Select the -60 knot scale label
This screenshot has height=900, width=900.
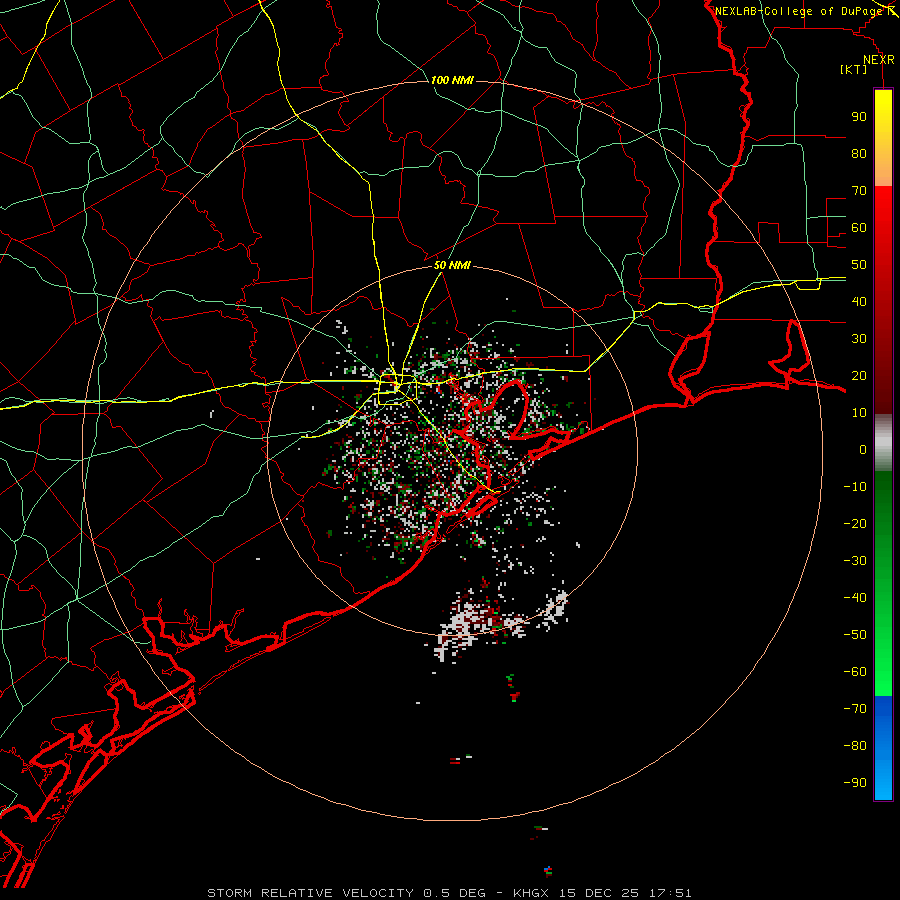click(x=855, y=672)
